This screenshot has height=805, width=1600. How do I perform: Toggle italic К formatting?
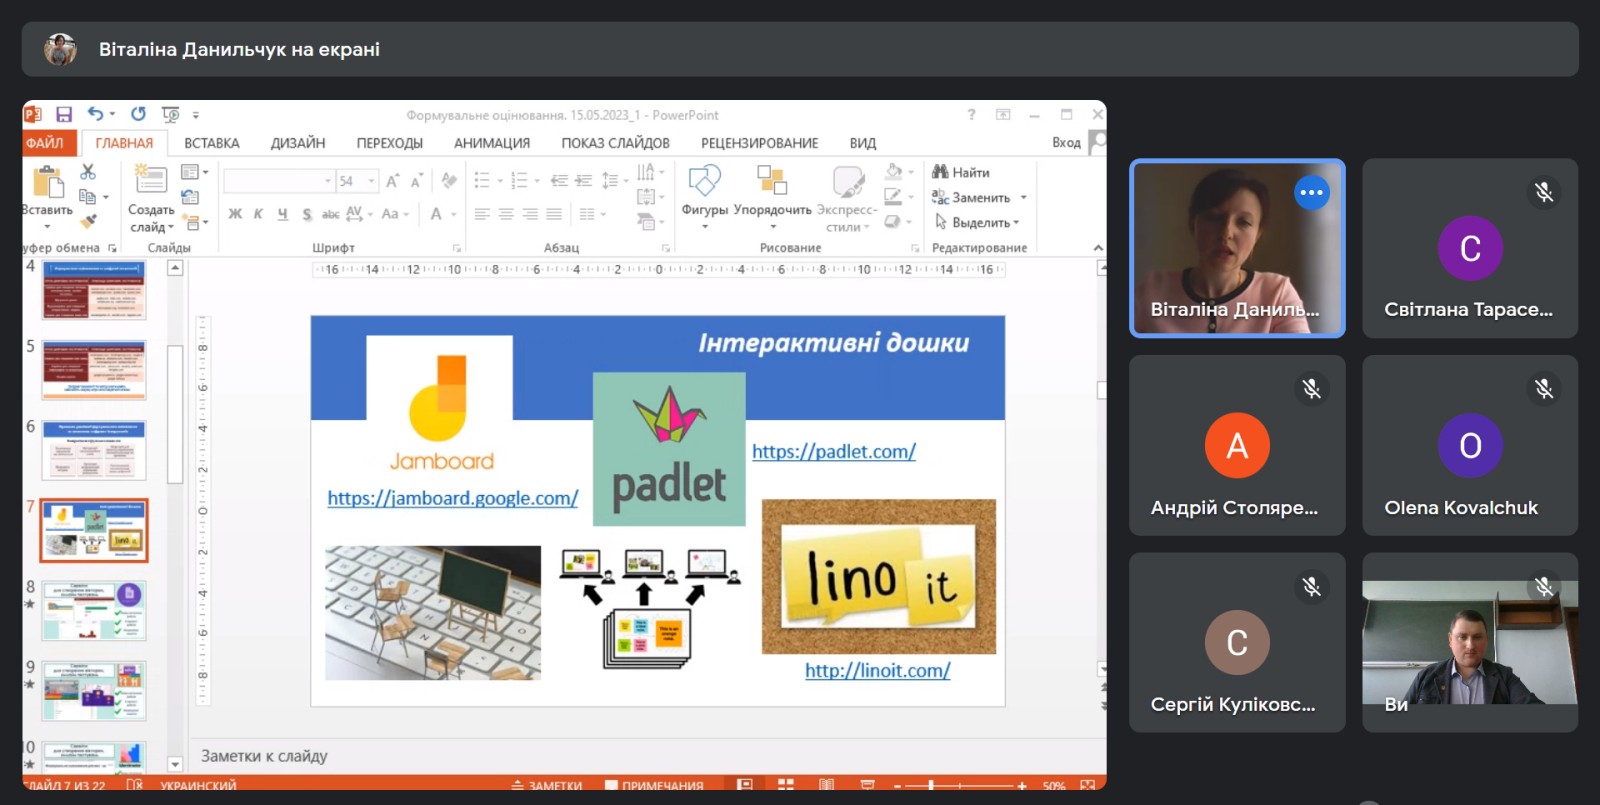[x=258, y=214]
